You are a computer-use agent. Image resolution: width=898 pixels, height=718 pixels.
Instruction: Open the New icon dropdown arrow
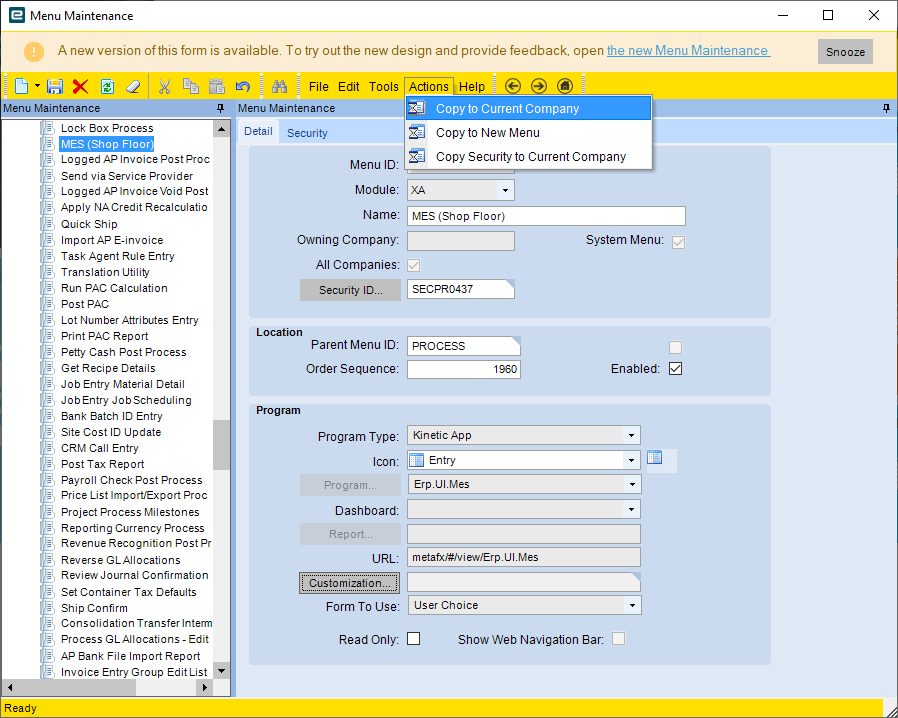(37, 86)
